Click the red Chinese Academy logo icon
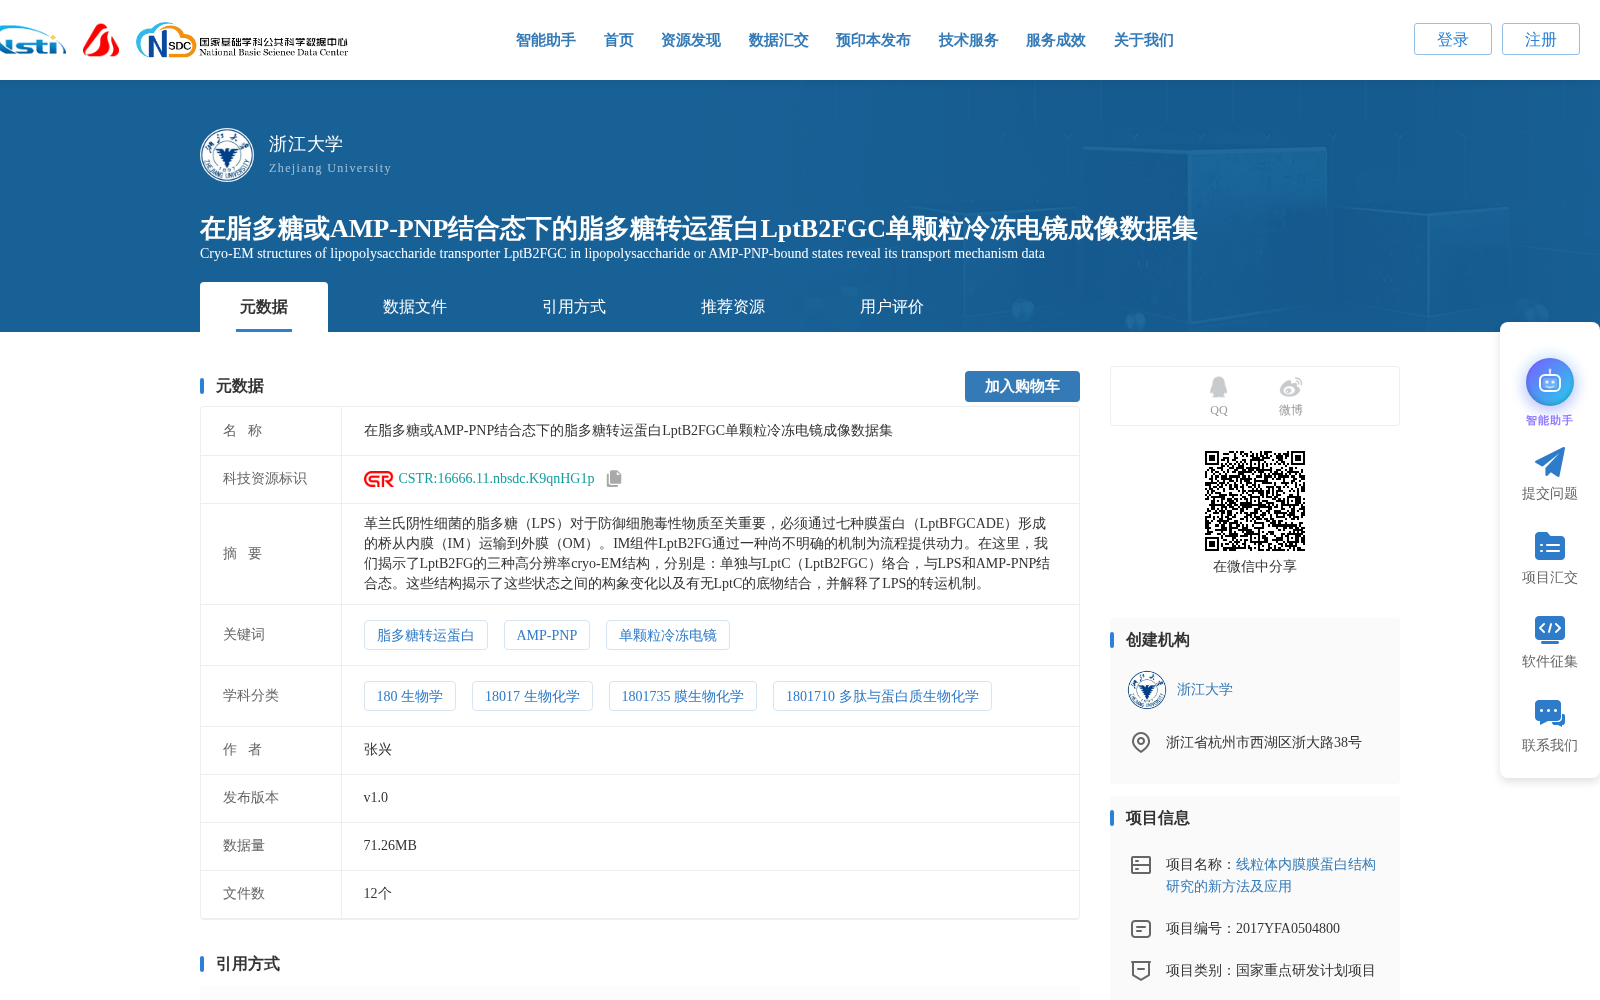 [101, 40]
